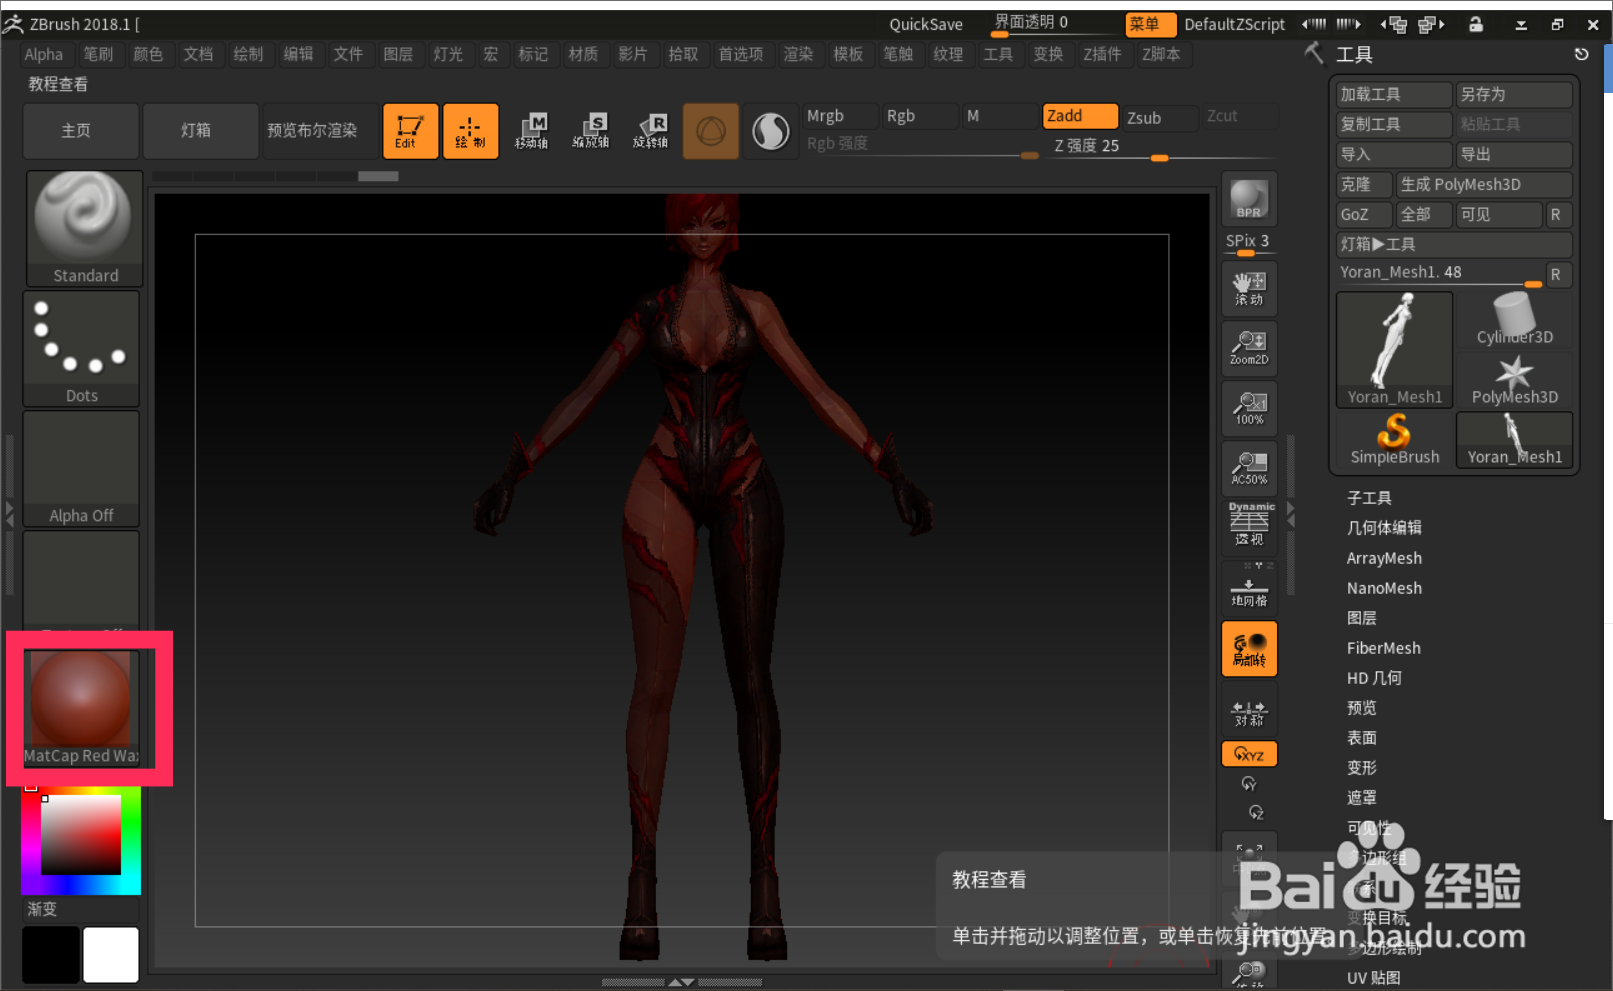The image size is (1613, 991).
Task: Toggle Dynamic 透视 perspective view
Action: pos(1249,526)
